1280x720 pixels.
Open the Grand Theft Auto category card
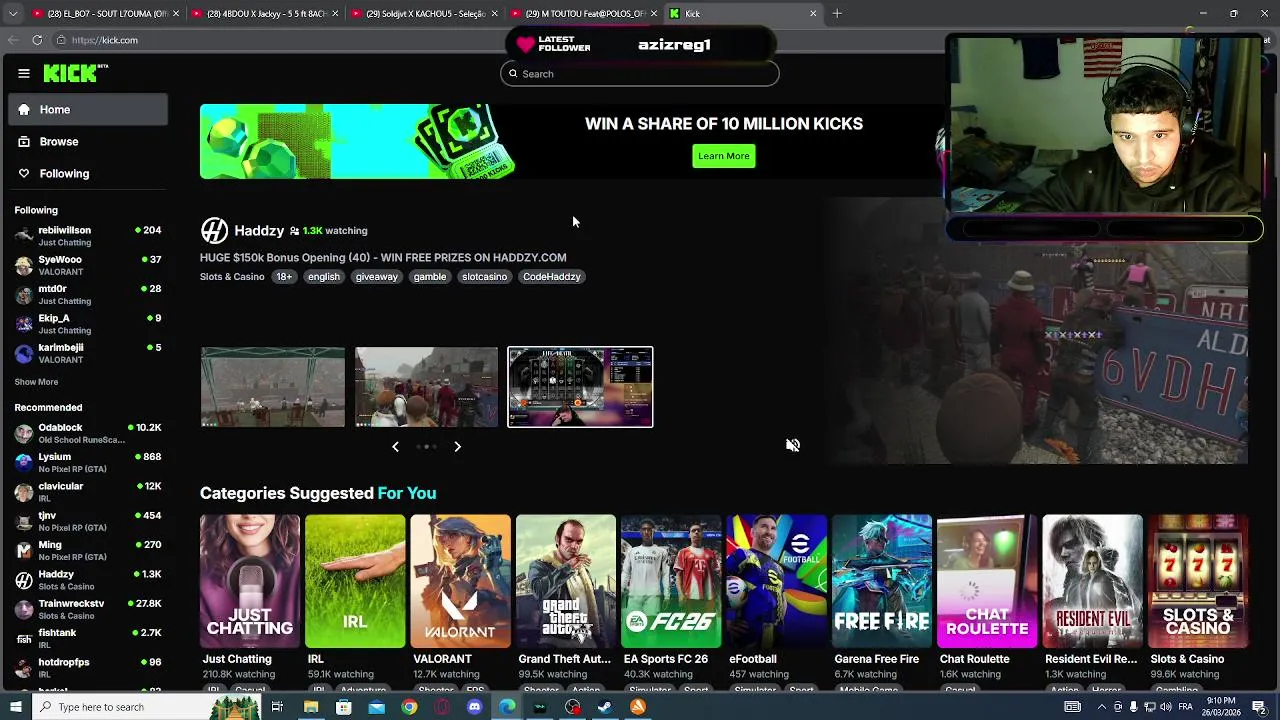tap(566, 582)
